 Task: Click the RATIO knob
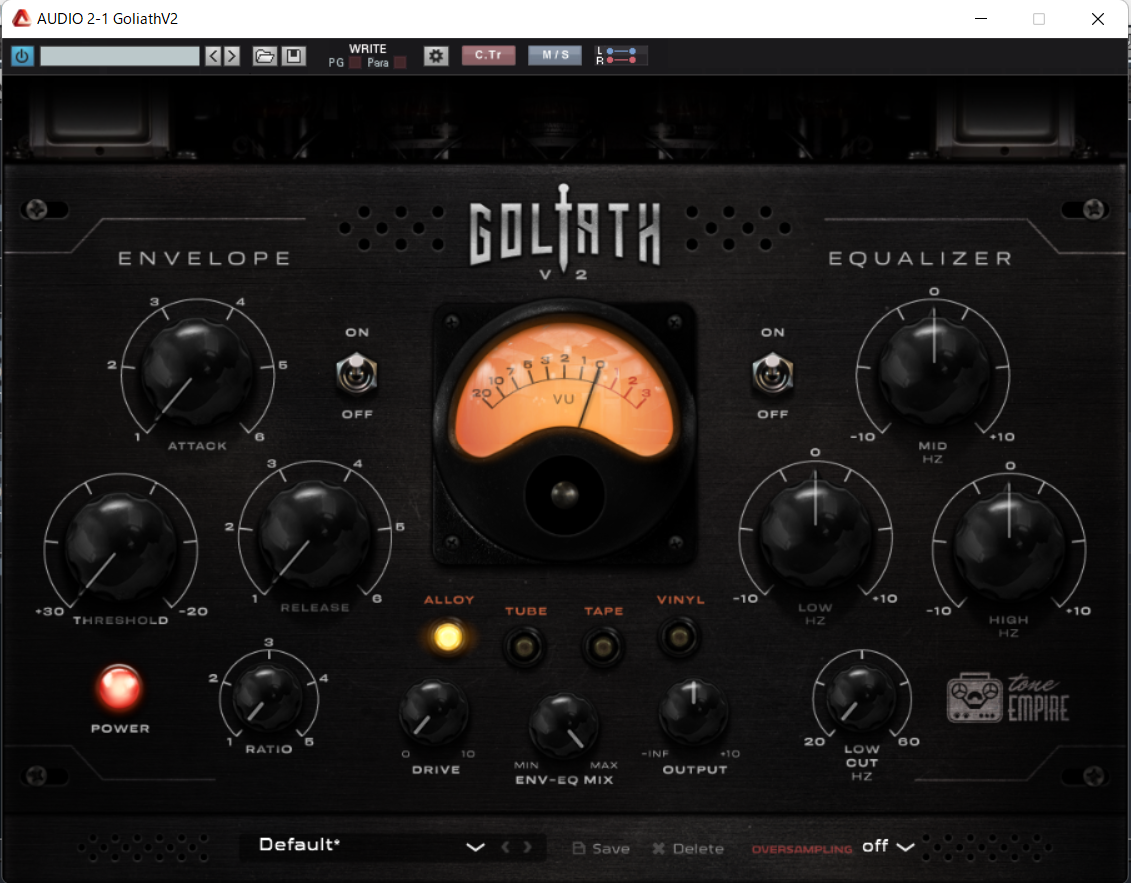pyautogui.click(x=268, y=698)
